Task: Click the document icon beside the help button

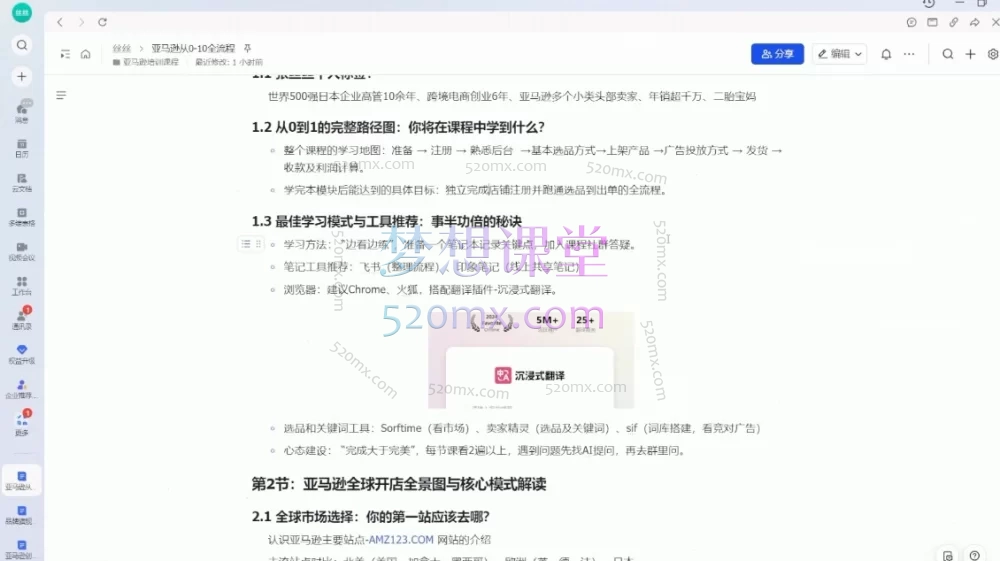Action: 948,555
